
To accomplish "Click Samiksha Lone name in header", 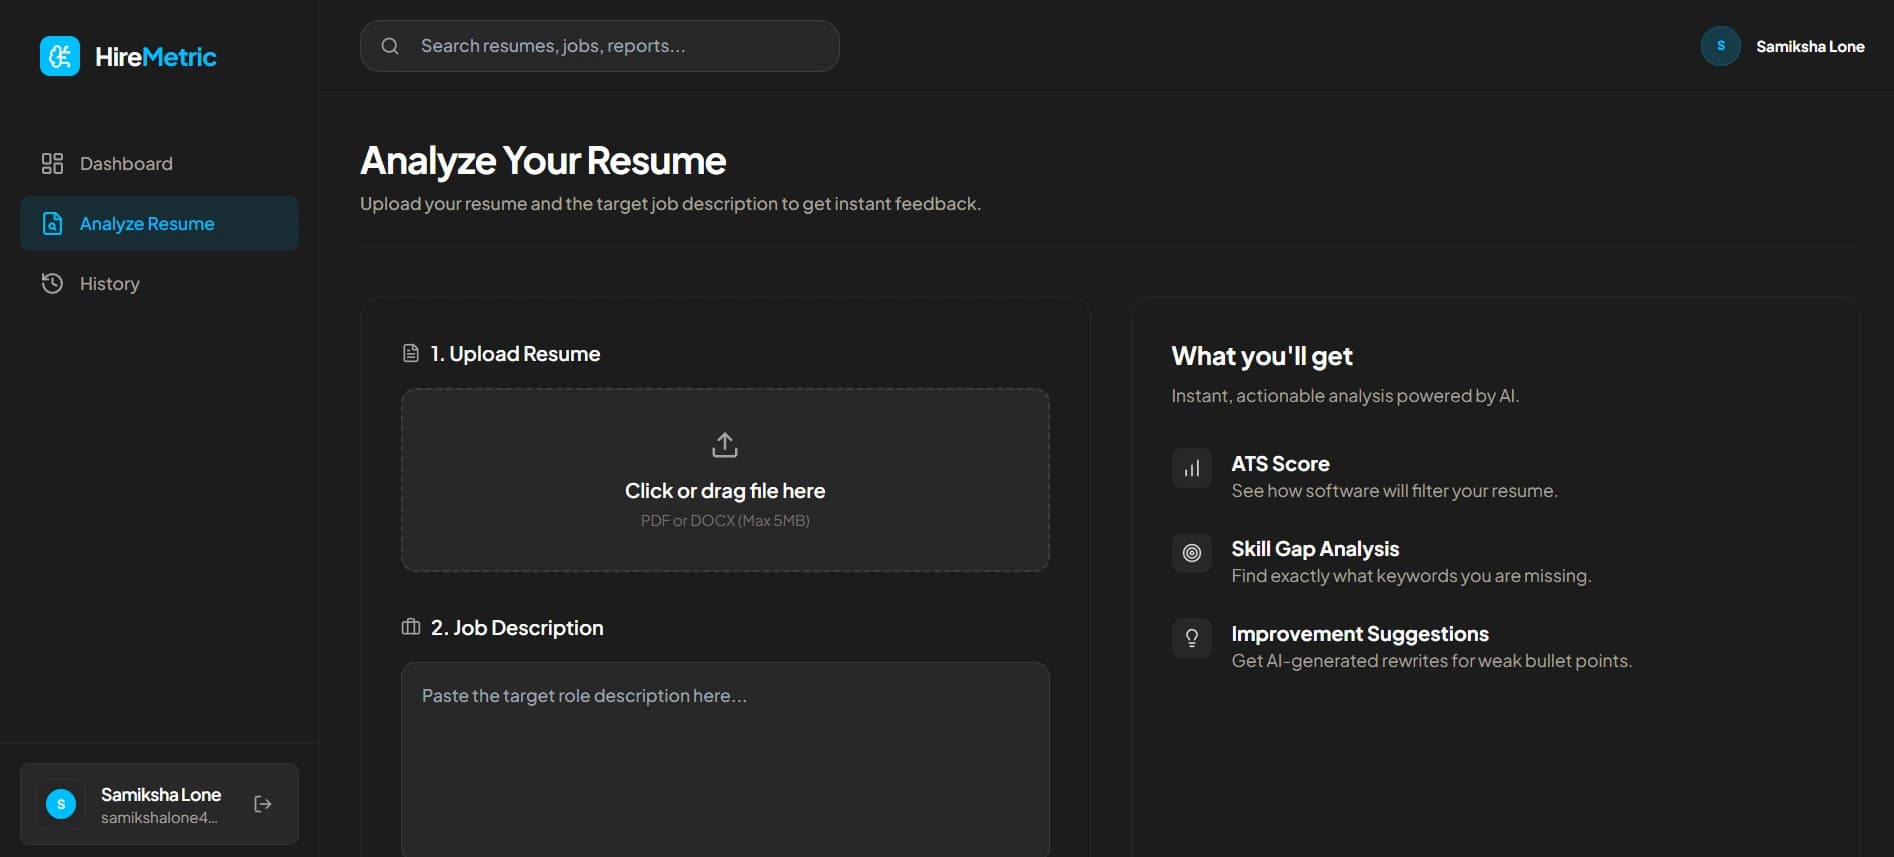I will [1810, 46].
